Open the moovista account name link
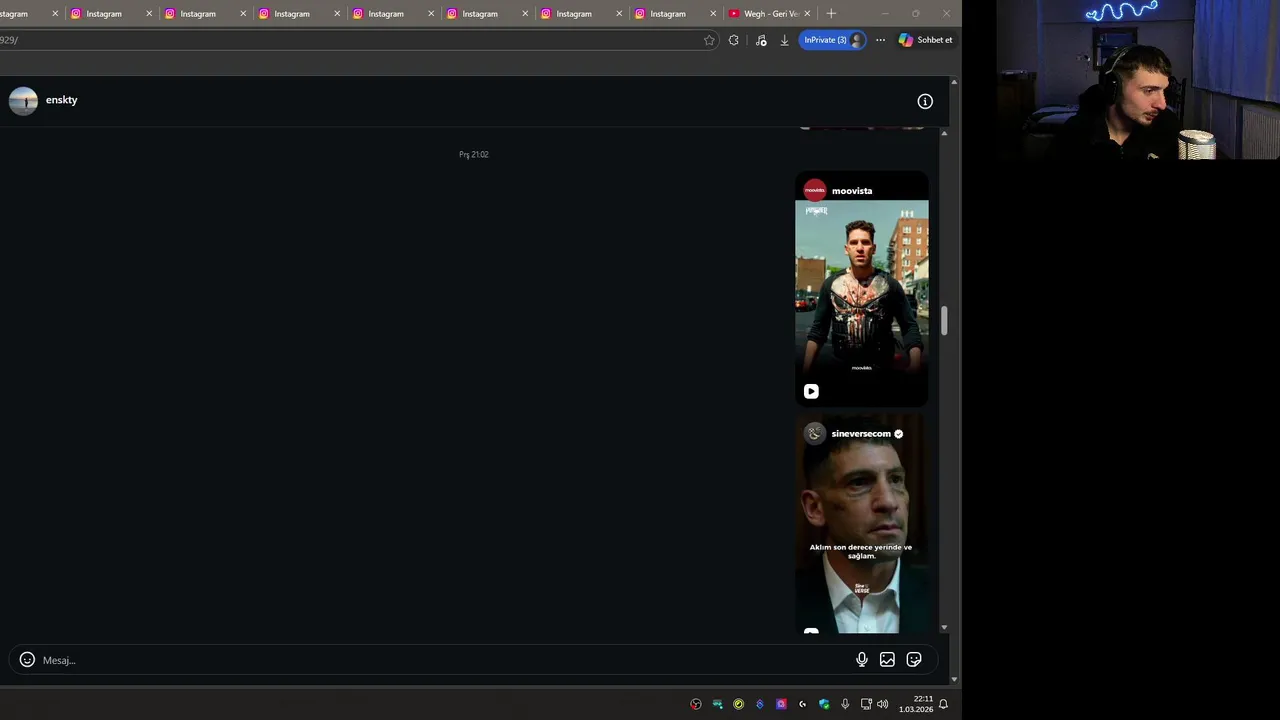This screenshot has width=1280, height=720. tap(852, 191)
